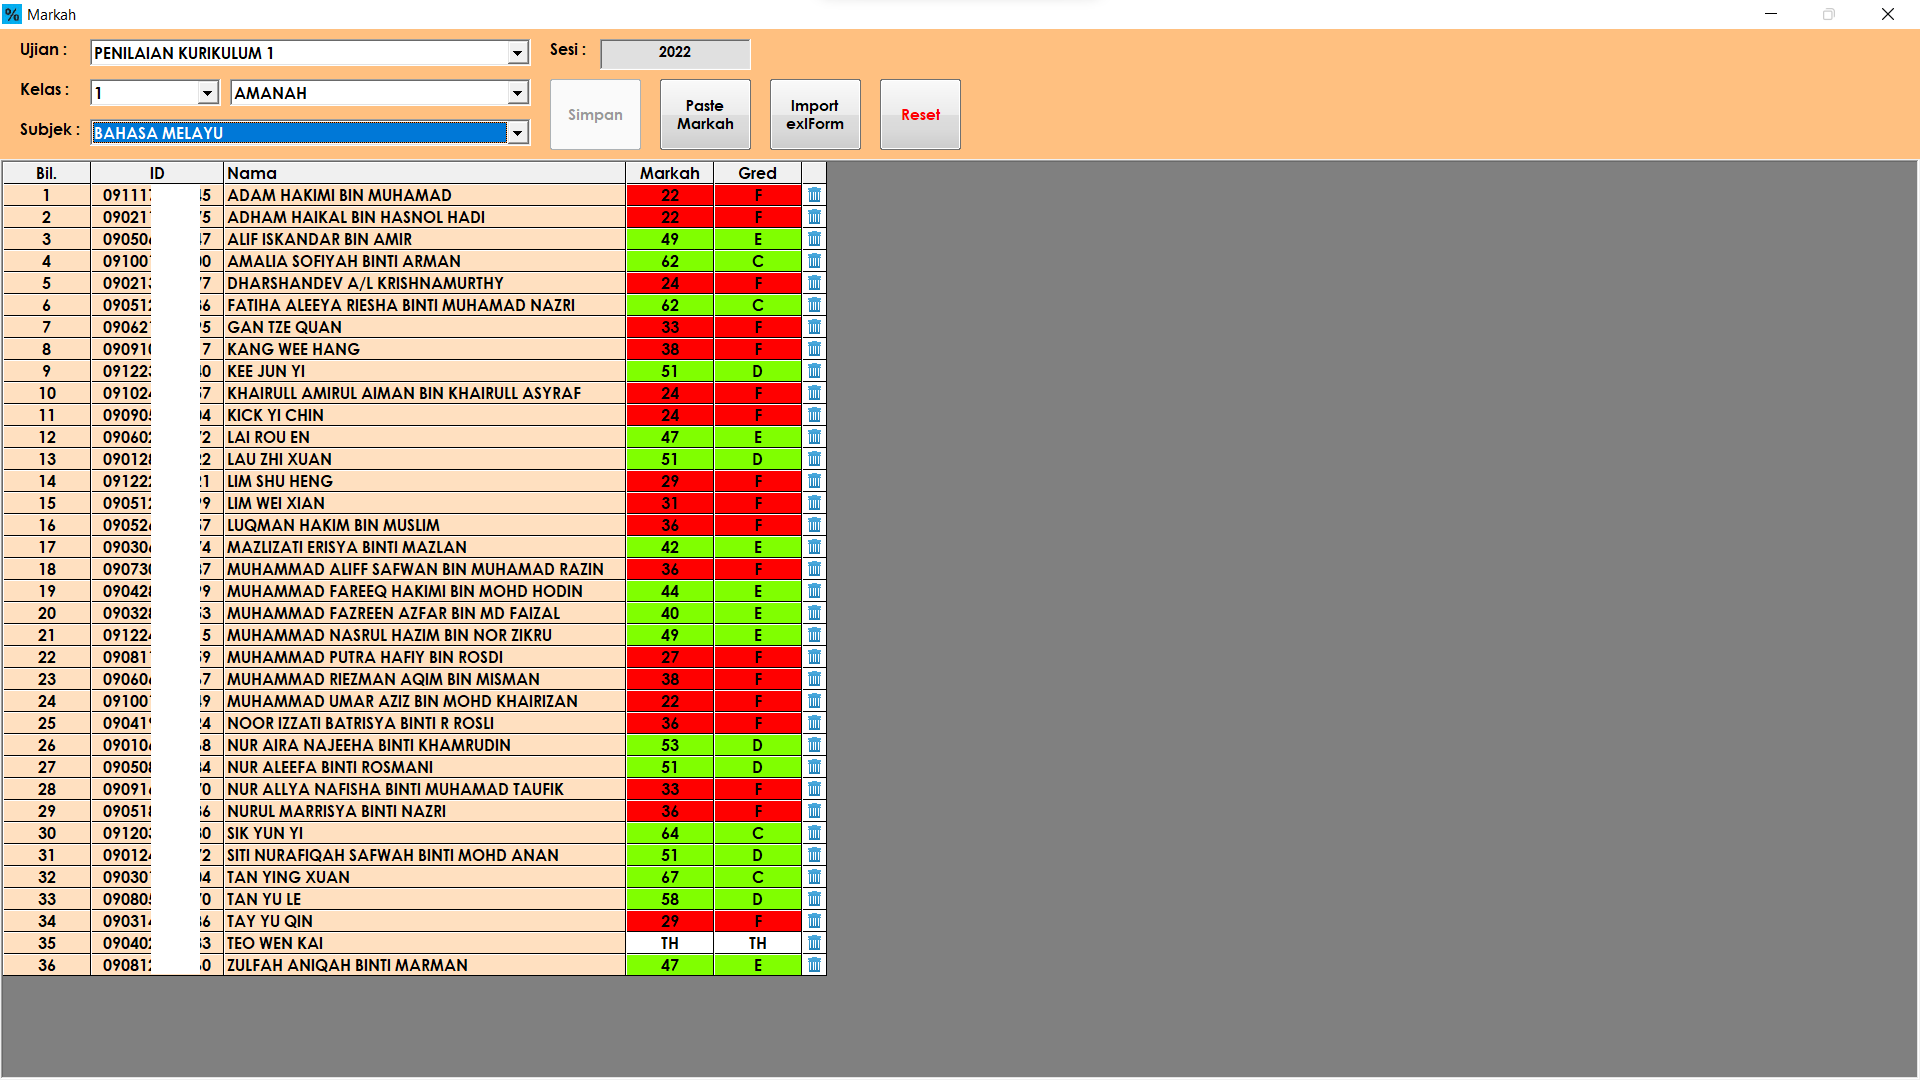Viewport: 1920px width, 1080px height.
Task: Click trash icon beside TEO WEN KAI
Action: coord(814,943)
